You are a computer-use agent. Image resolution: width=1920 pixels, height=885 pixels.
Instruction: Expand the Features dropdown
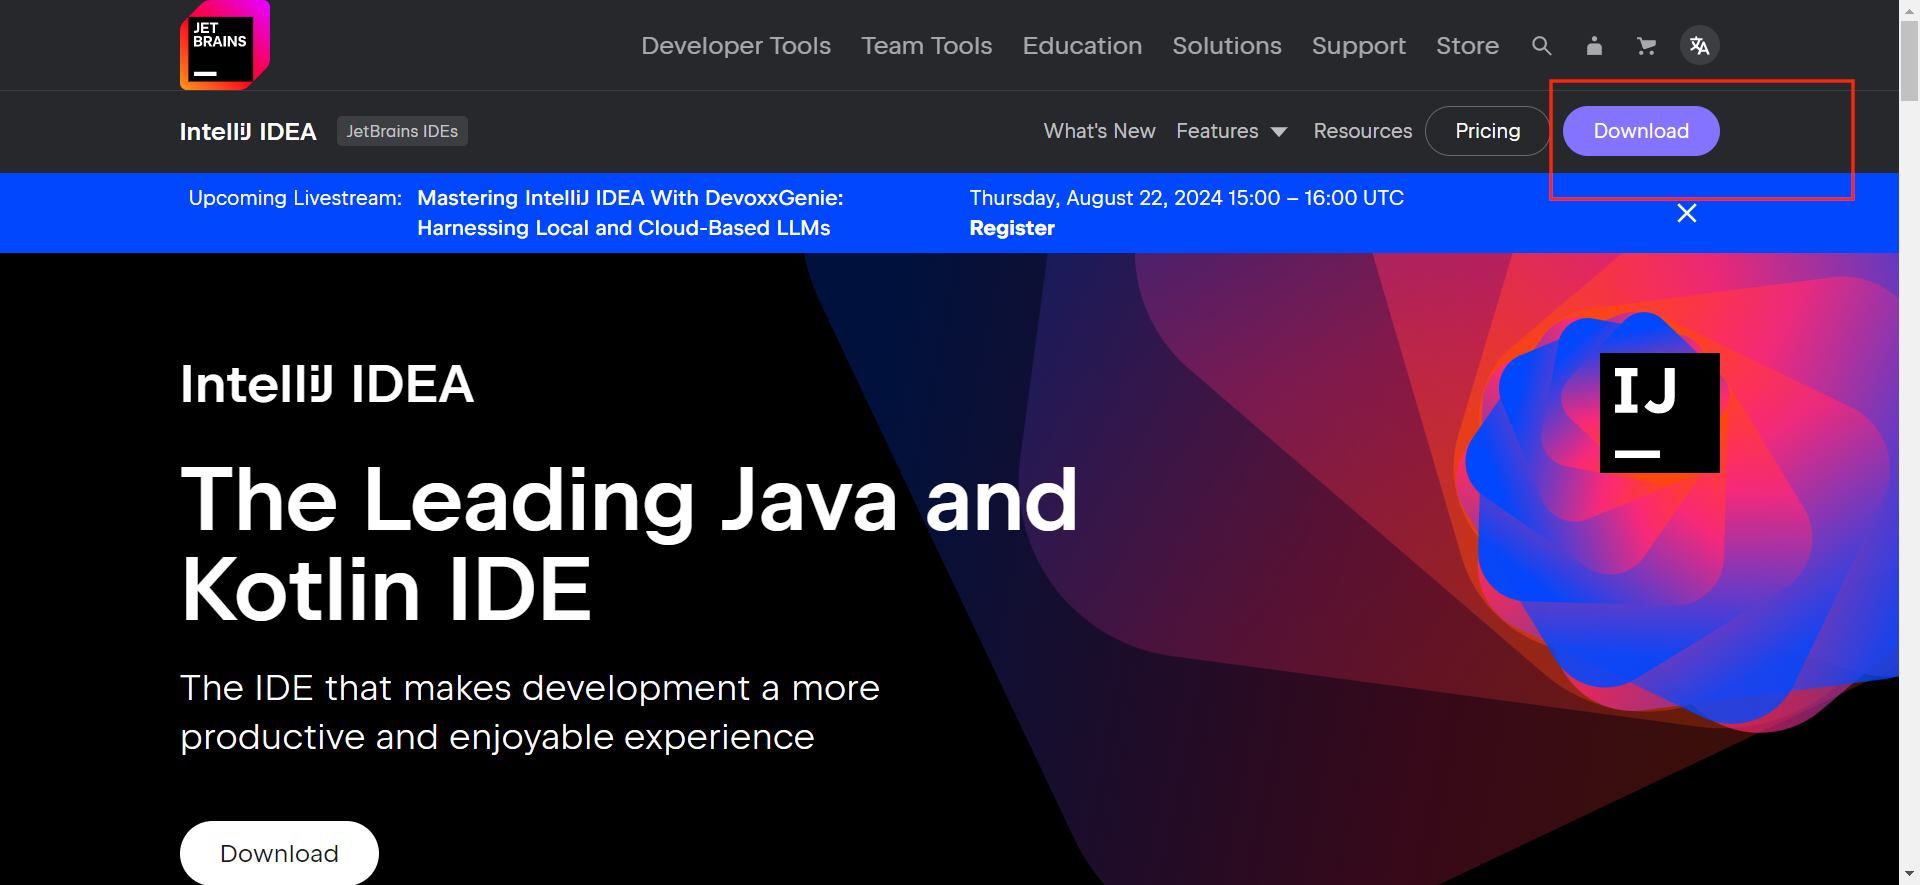point(1232,131)
